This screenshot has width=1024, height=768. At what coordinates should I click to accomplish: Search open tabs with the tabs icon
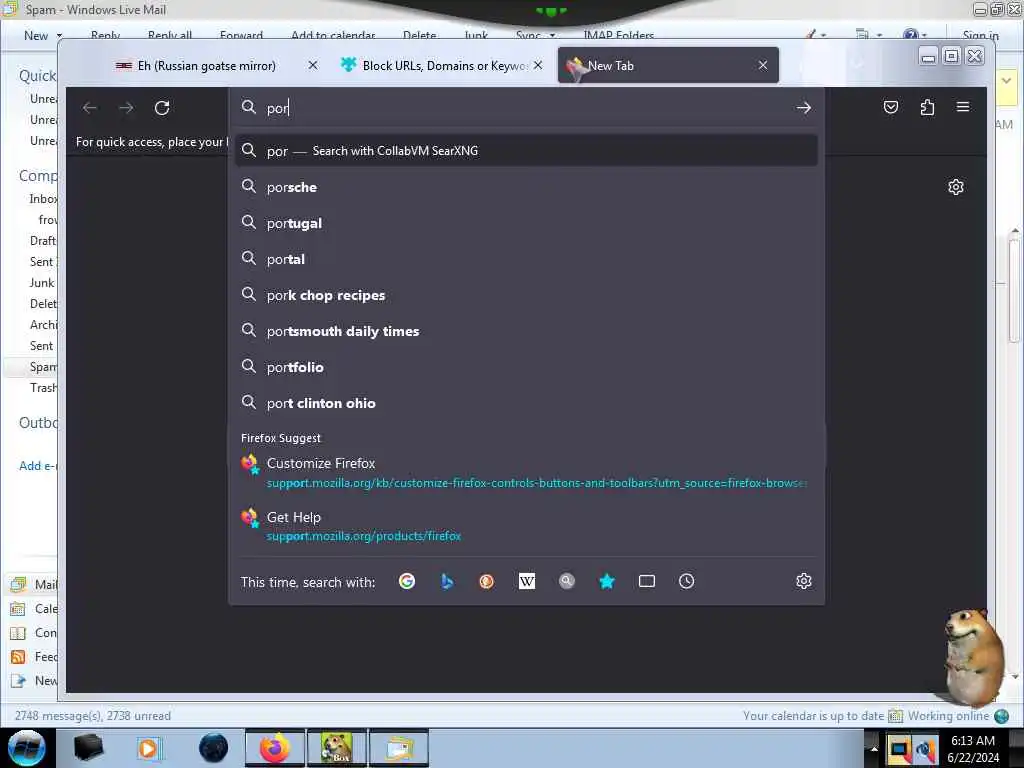(x=647, y=581)
